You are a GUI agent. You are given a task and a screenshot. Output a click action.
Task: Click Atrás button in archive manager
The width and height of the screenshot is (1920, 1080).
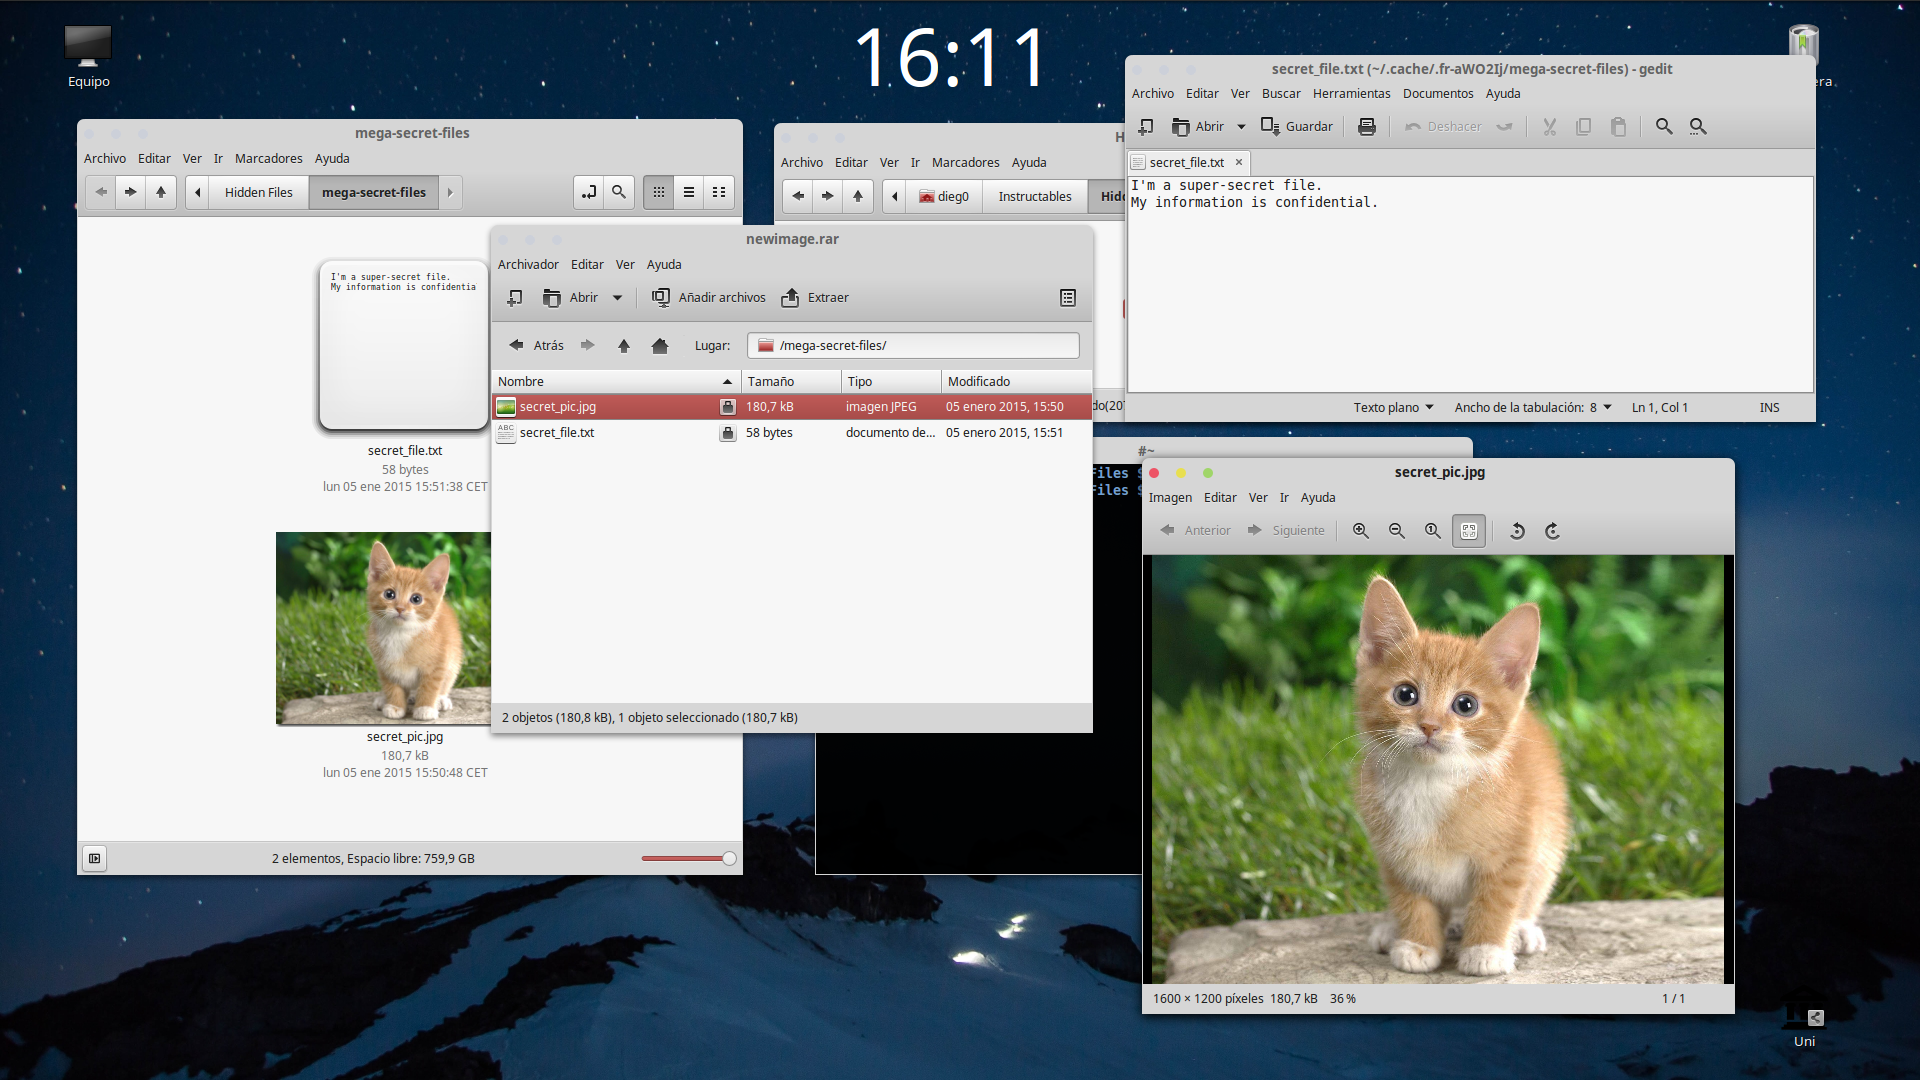537,345
